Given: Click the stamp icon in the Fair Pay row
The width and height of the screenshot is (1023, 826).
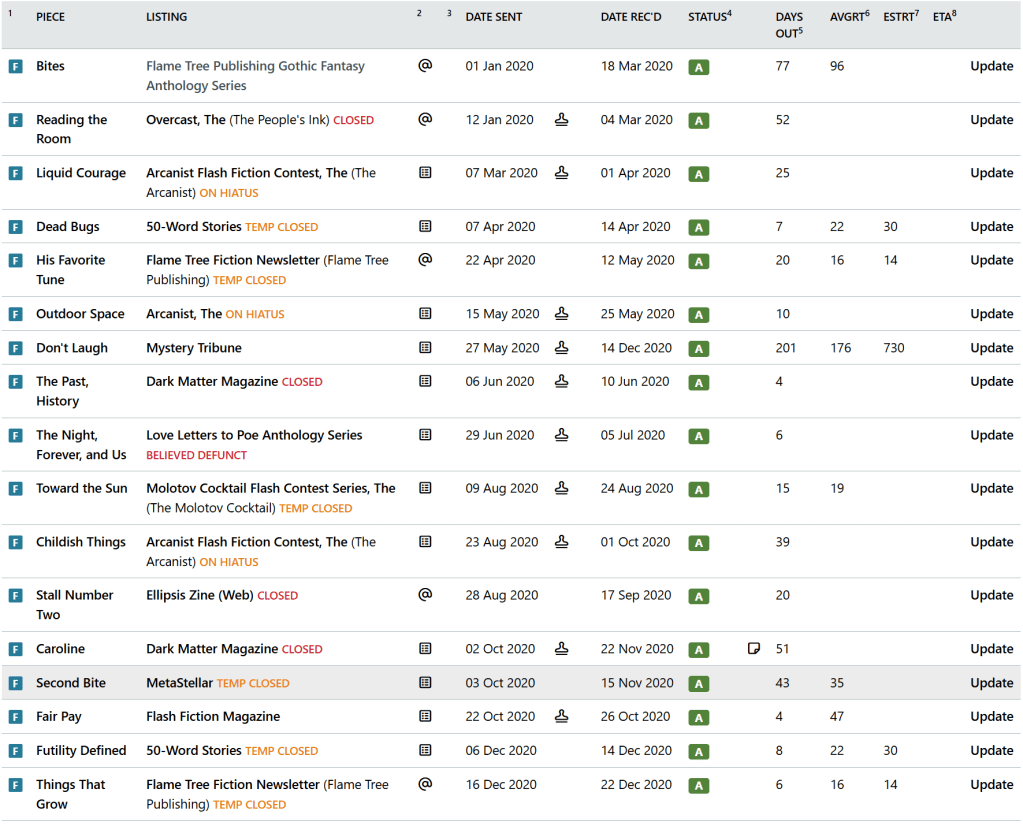Looking at the screenshot, I should point(562,716).
